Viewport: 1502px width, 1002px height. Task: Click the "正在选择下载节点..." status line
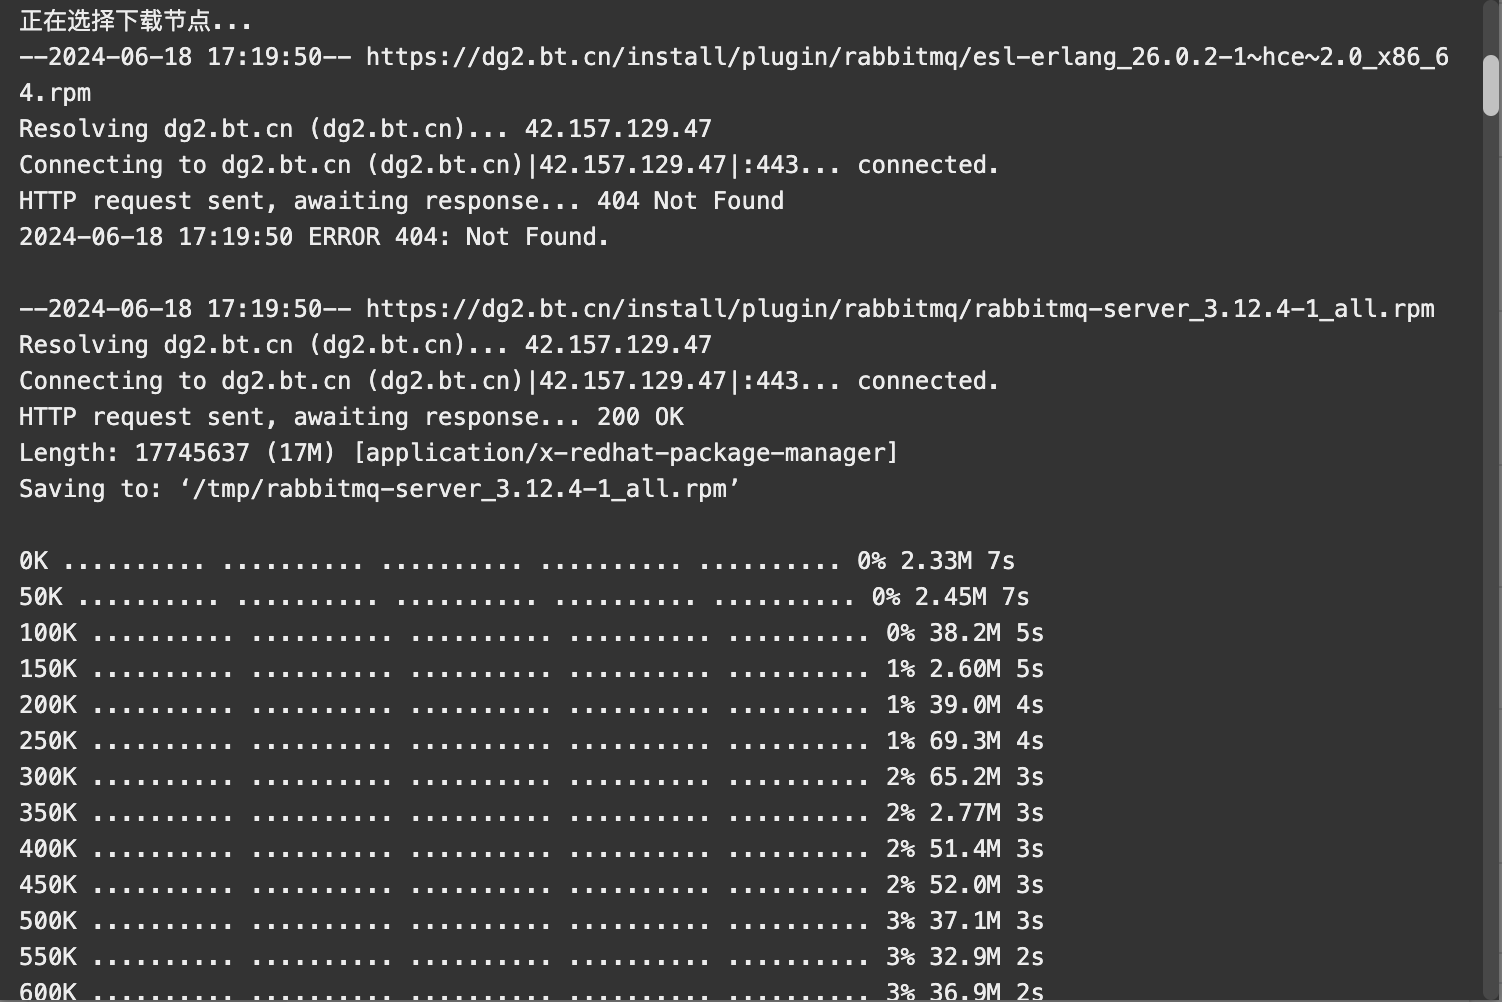[135, 20]
